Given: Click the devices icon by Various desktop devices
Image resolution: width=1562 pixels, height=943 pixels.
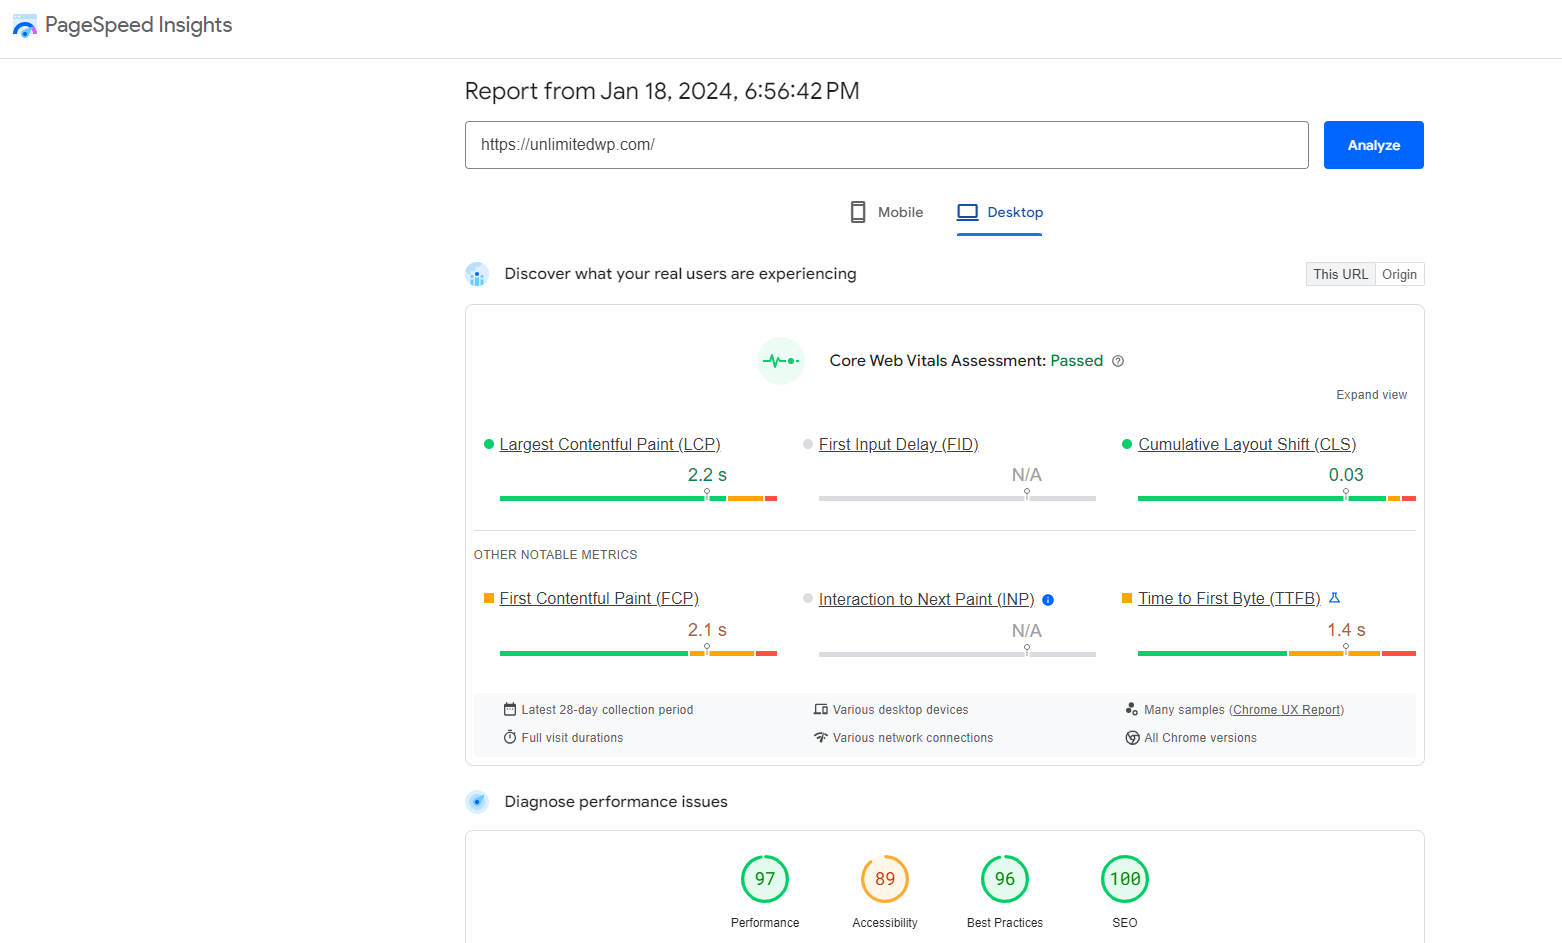Looking at the screenshot, I should pos(821,709).
